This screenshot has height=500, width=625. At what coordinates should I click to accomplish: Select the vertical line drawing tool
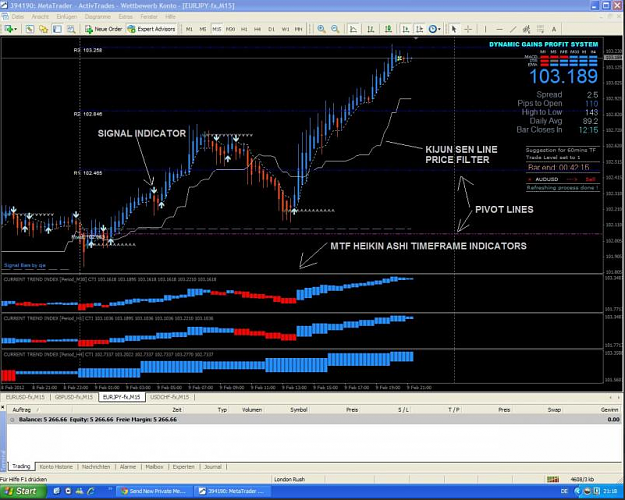pyautogui.click(x=485, y=29)
